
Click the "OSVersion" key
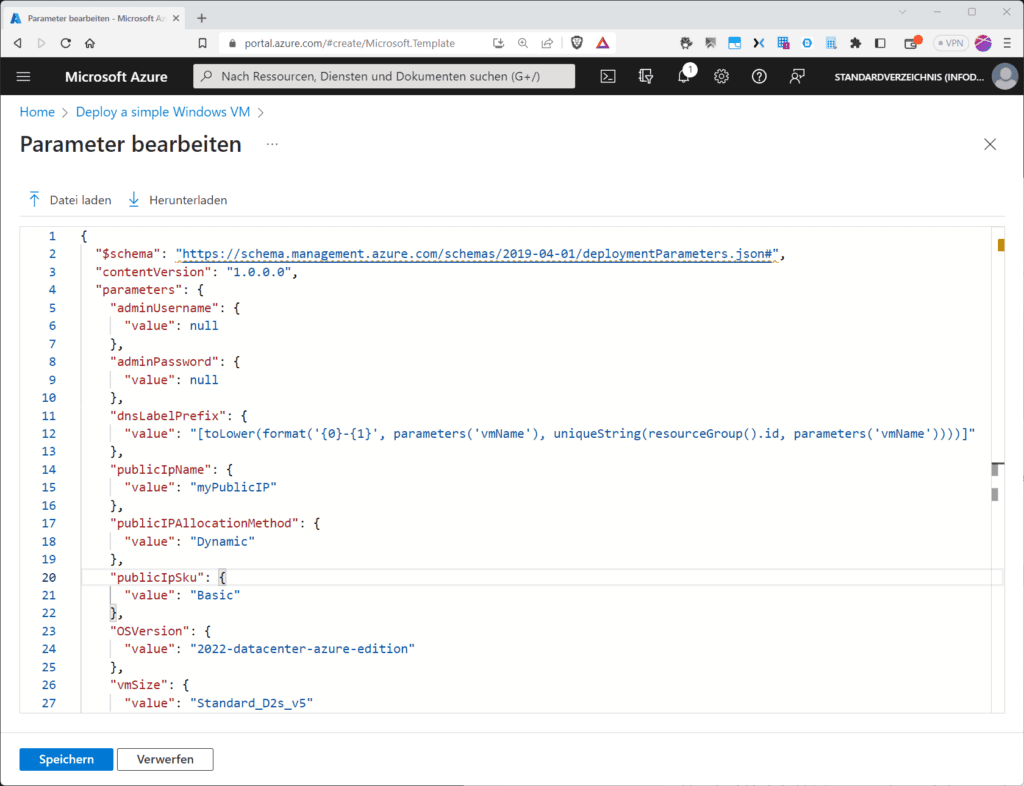150,631
